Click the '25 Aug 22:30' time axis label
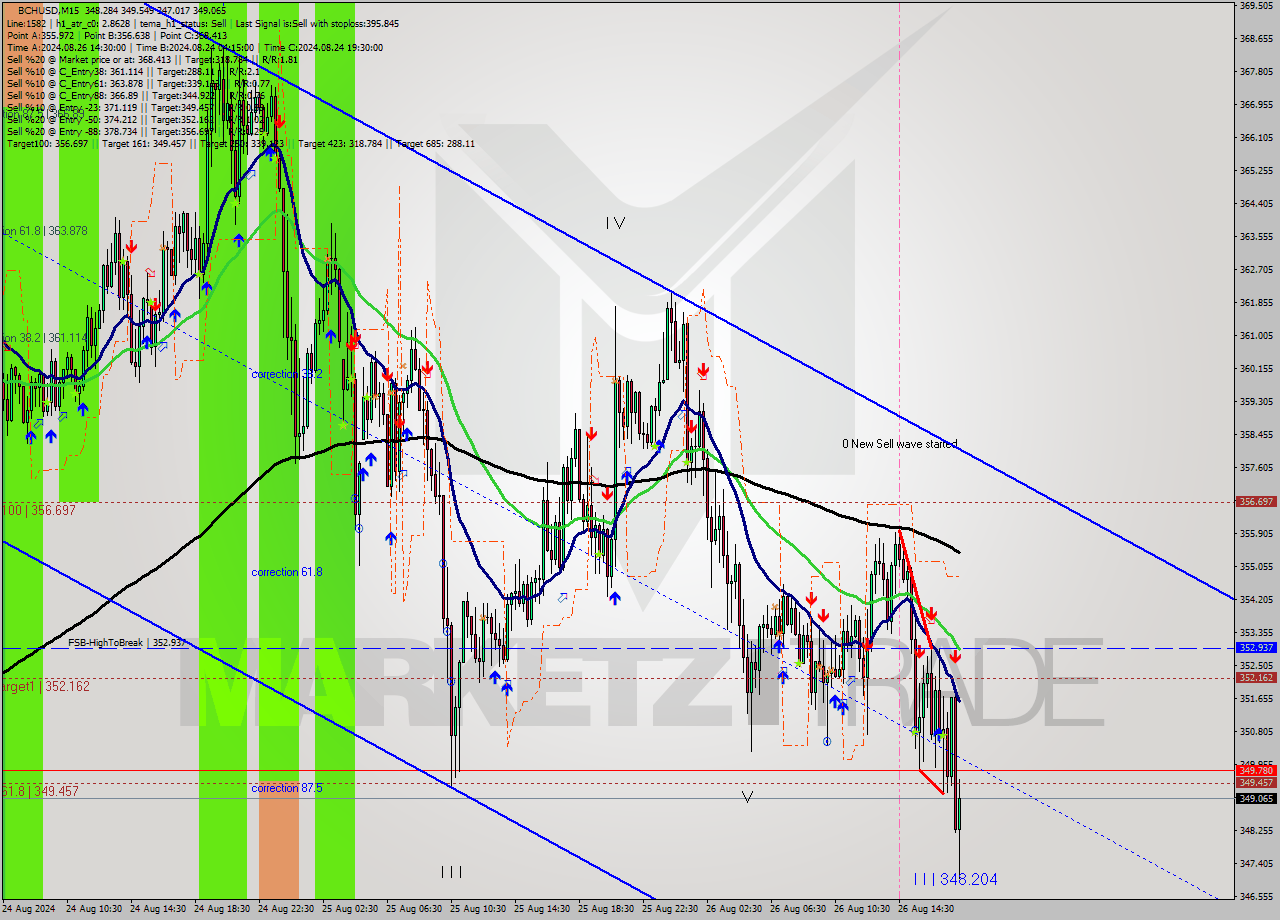Screen dimensions: 1280x920 (670, 909)
